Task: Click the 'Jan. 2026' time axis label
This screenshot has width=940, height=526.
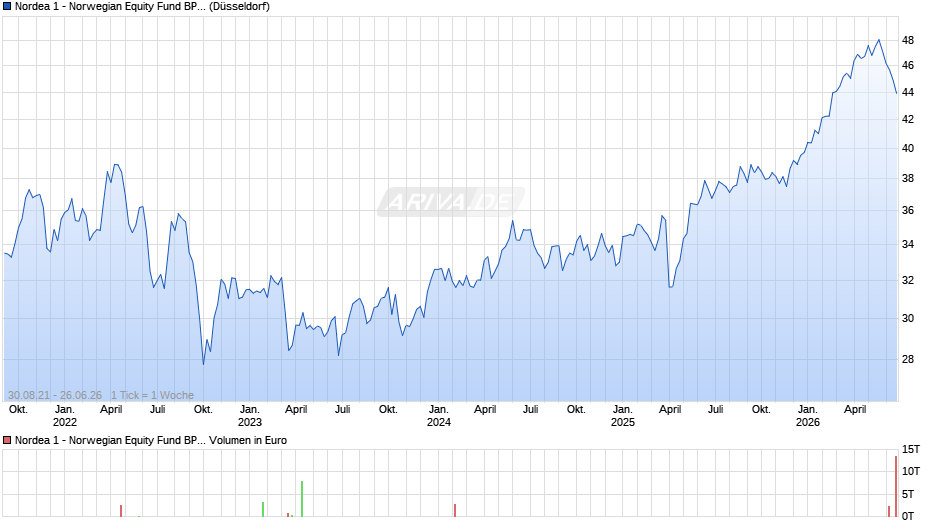Action: (x=808, y=416)
